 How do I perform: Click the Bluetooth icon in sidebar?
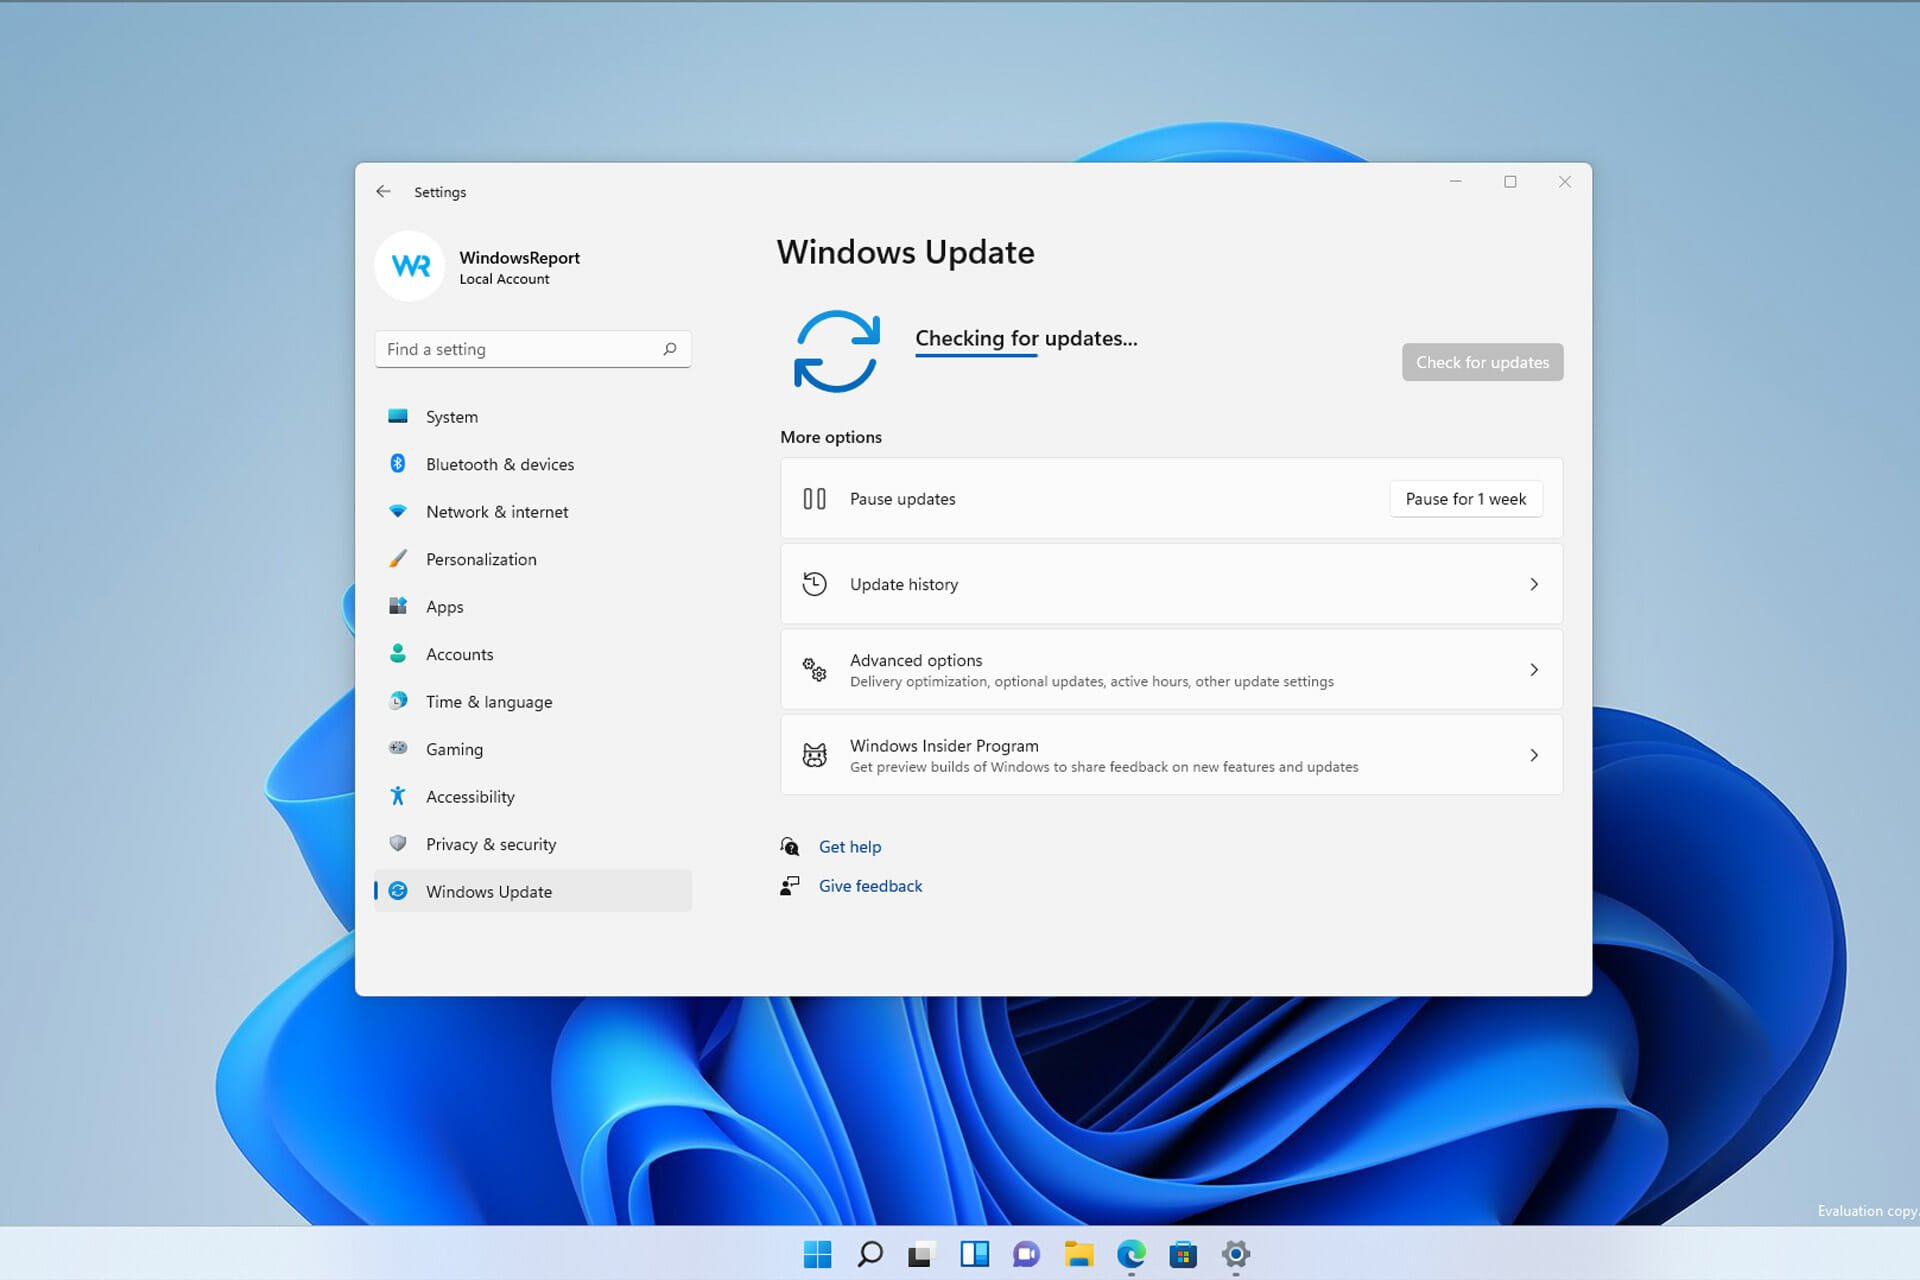point(398,463)
